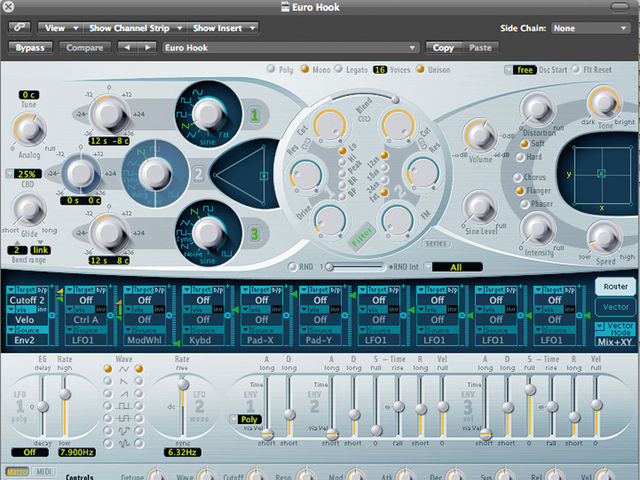Viewport: 640px width, 480px height.
Task: Toggle the RND randomize button
Action: [292, 267]
